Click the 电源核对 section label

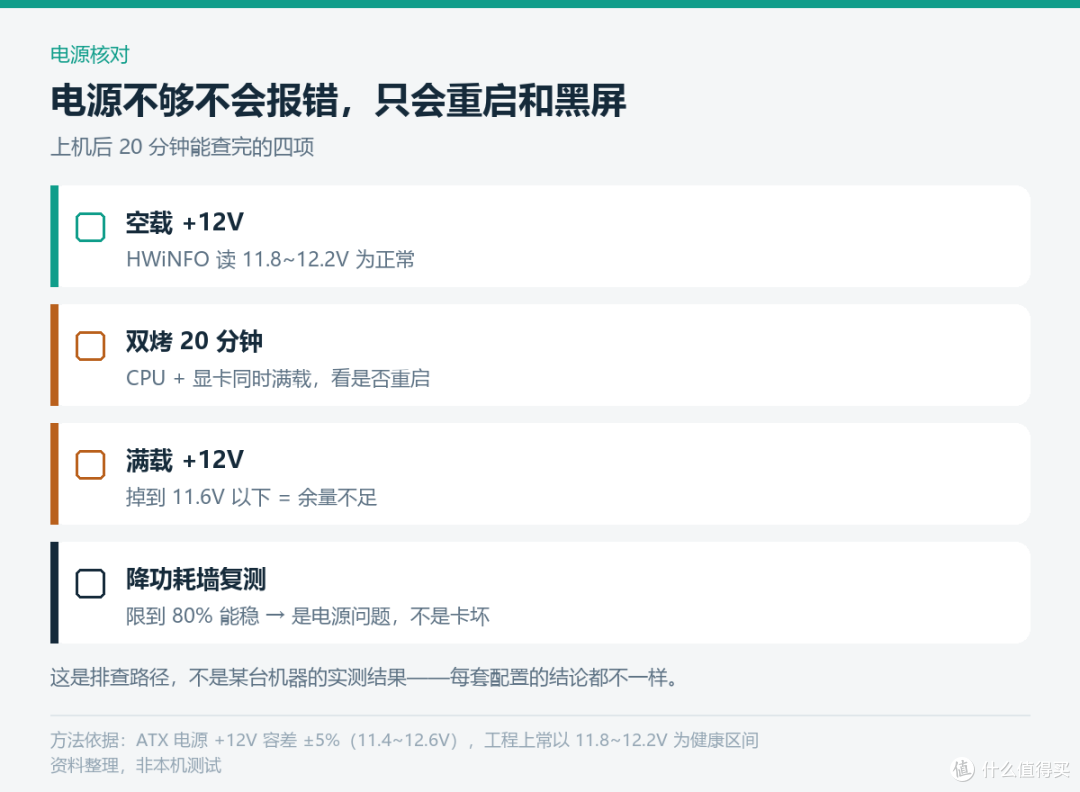[90, 54]
